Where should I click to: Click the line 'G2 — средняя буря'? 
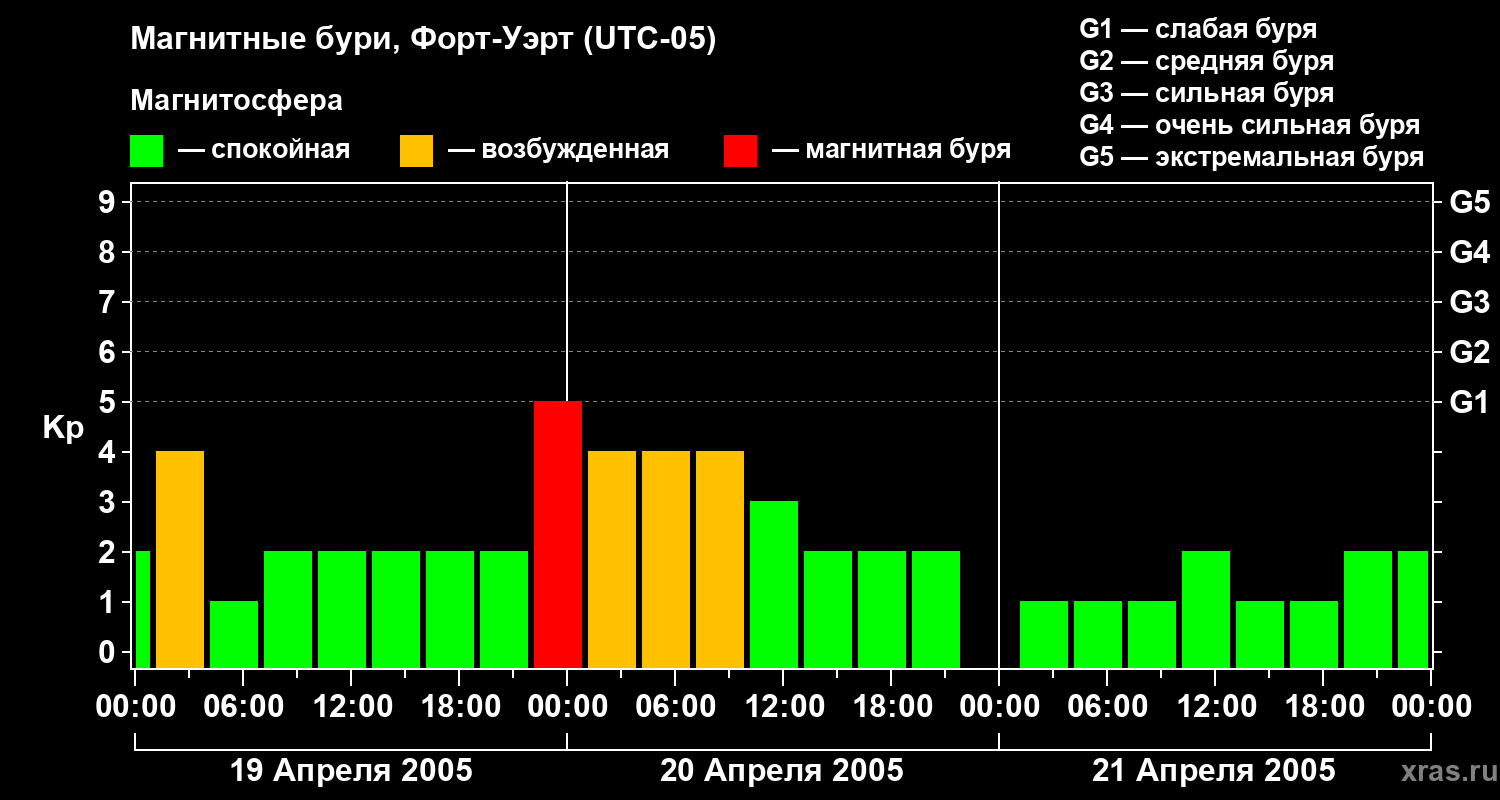tap(1206, 61)
